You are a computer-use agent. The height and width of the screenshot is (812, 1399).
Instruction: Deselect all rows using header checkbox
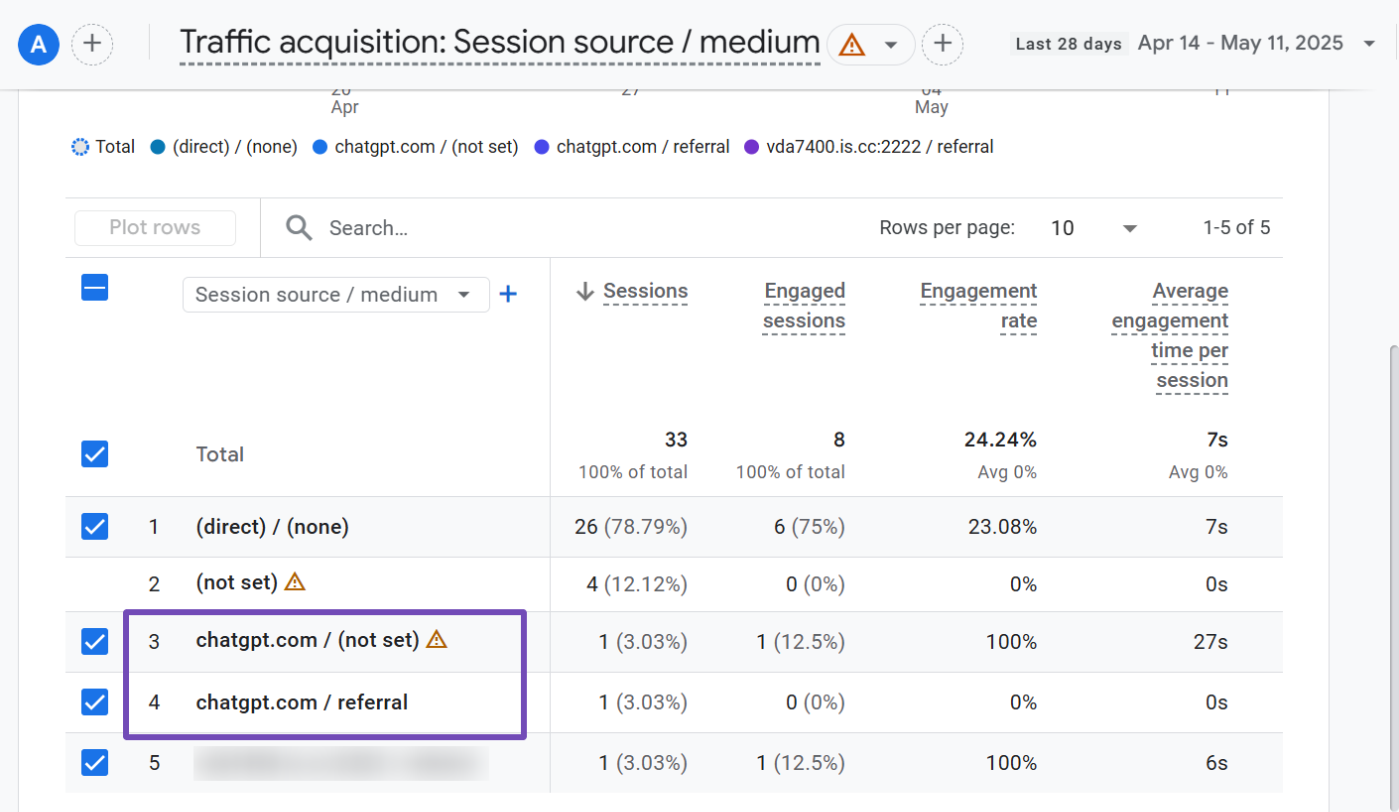(95, 288)
